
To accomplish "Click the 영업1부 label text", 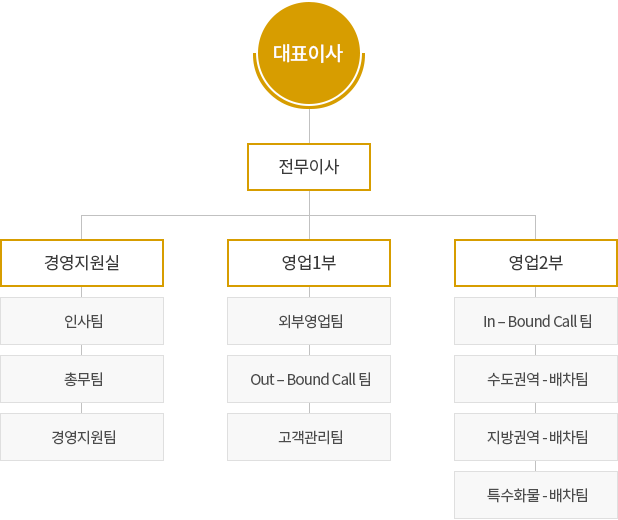I will pyautogui.click(x=309, y=263).
